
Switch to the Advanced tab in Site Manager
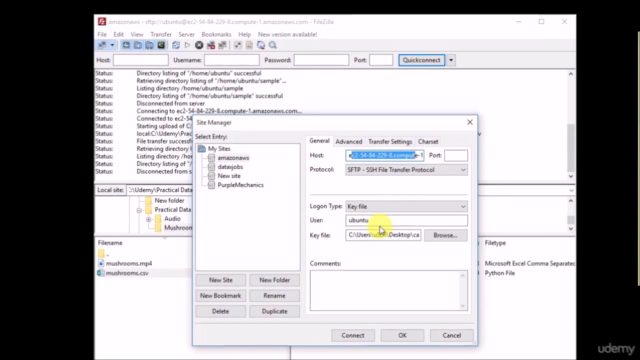pyautogui.click(x=349, y=142)
